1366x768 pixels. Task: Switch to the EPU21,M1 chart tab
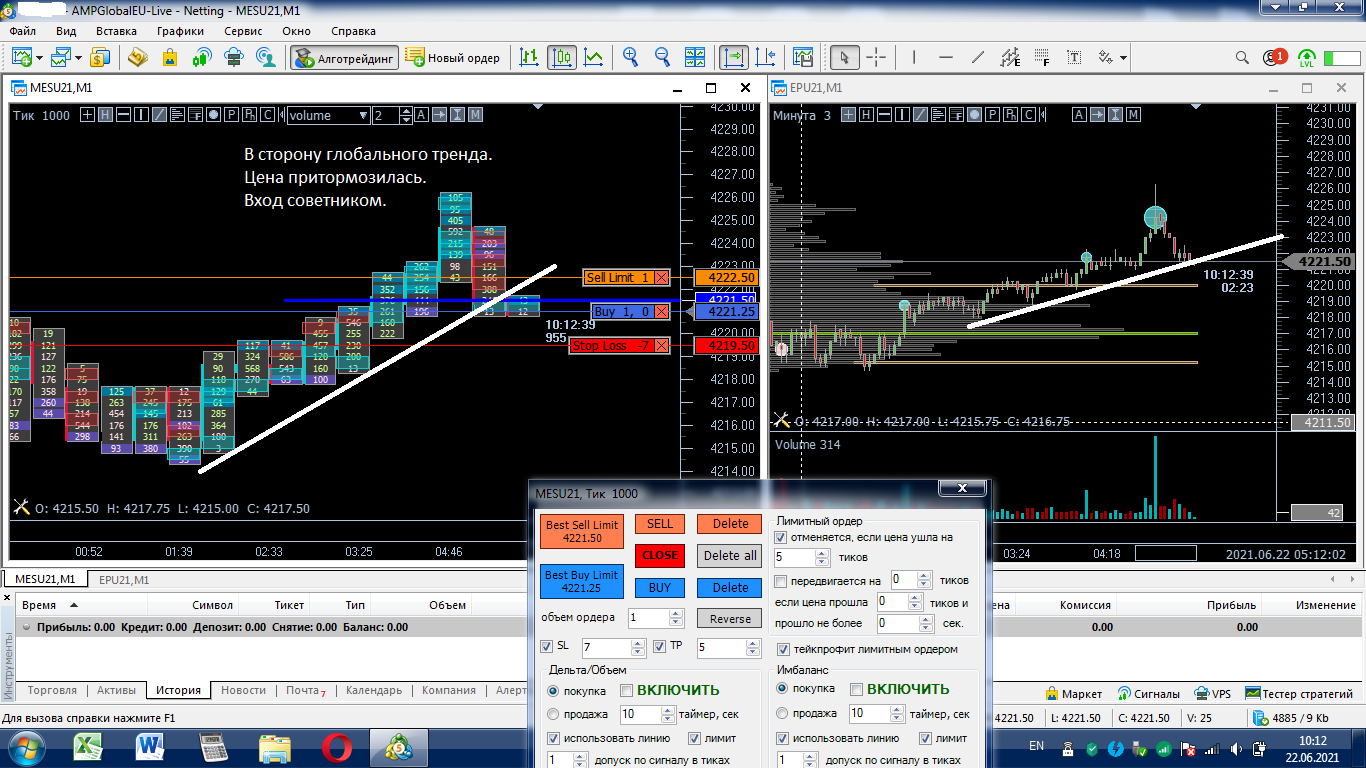point(124,580)
